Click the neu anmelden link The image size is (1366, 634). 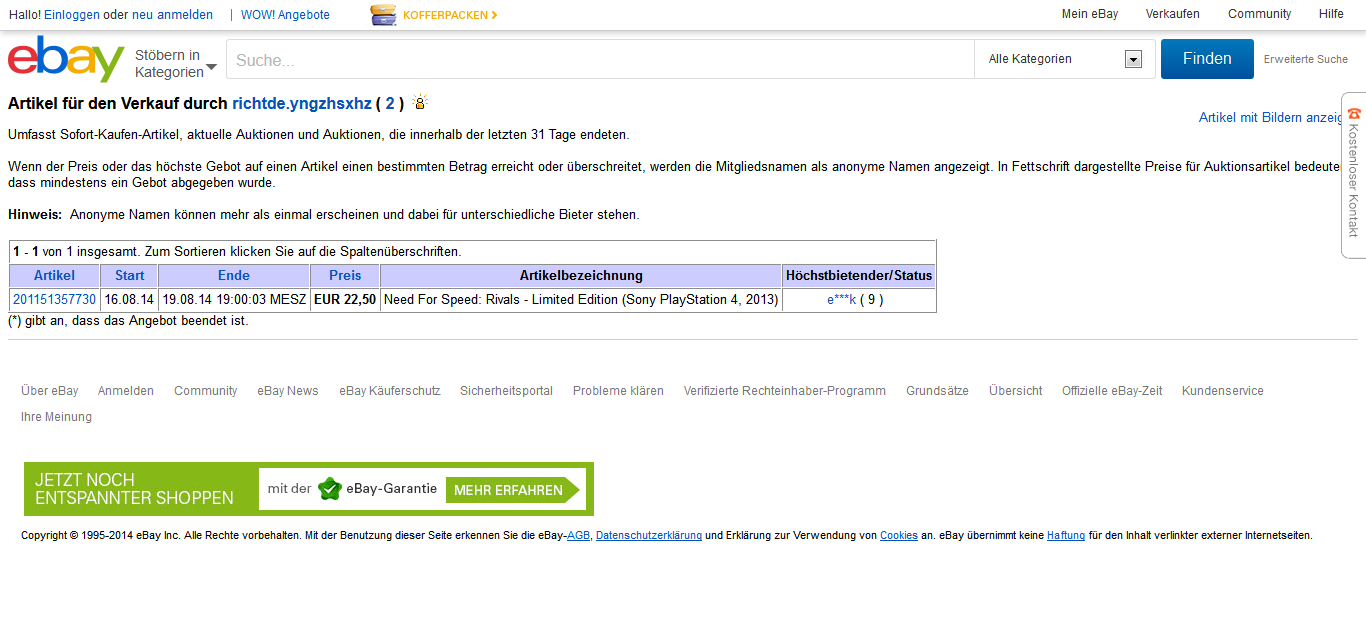click(172, 15)
